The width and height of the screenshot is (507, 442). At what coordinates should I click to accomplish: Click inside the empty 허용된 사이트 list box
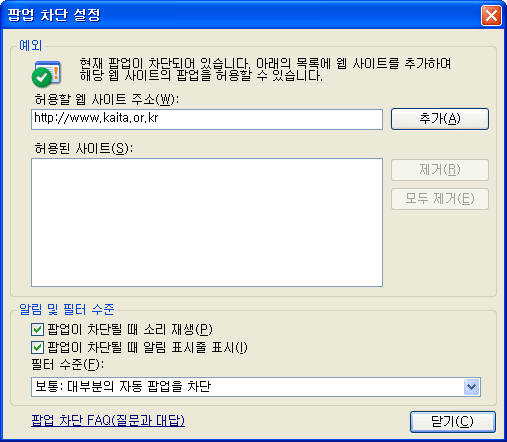coord(207,222)
